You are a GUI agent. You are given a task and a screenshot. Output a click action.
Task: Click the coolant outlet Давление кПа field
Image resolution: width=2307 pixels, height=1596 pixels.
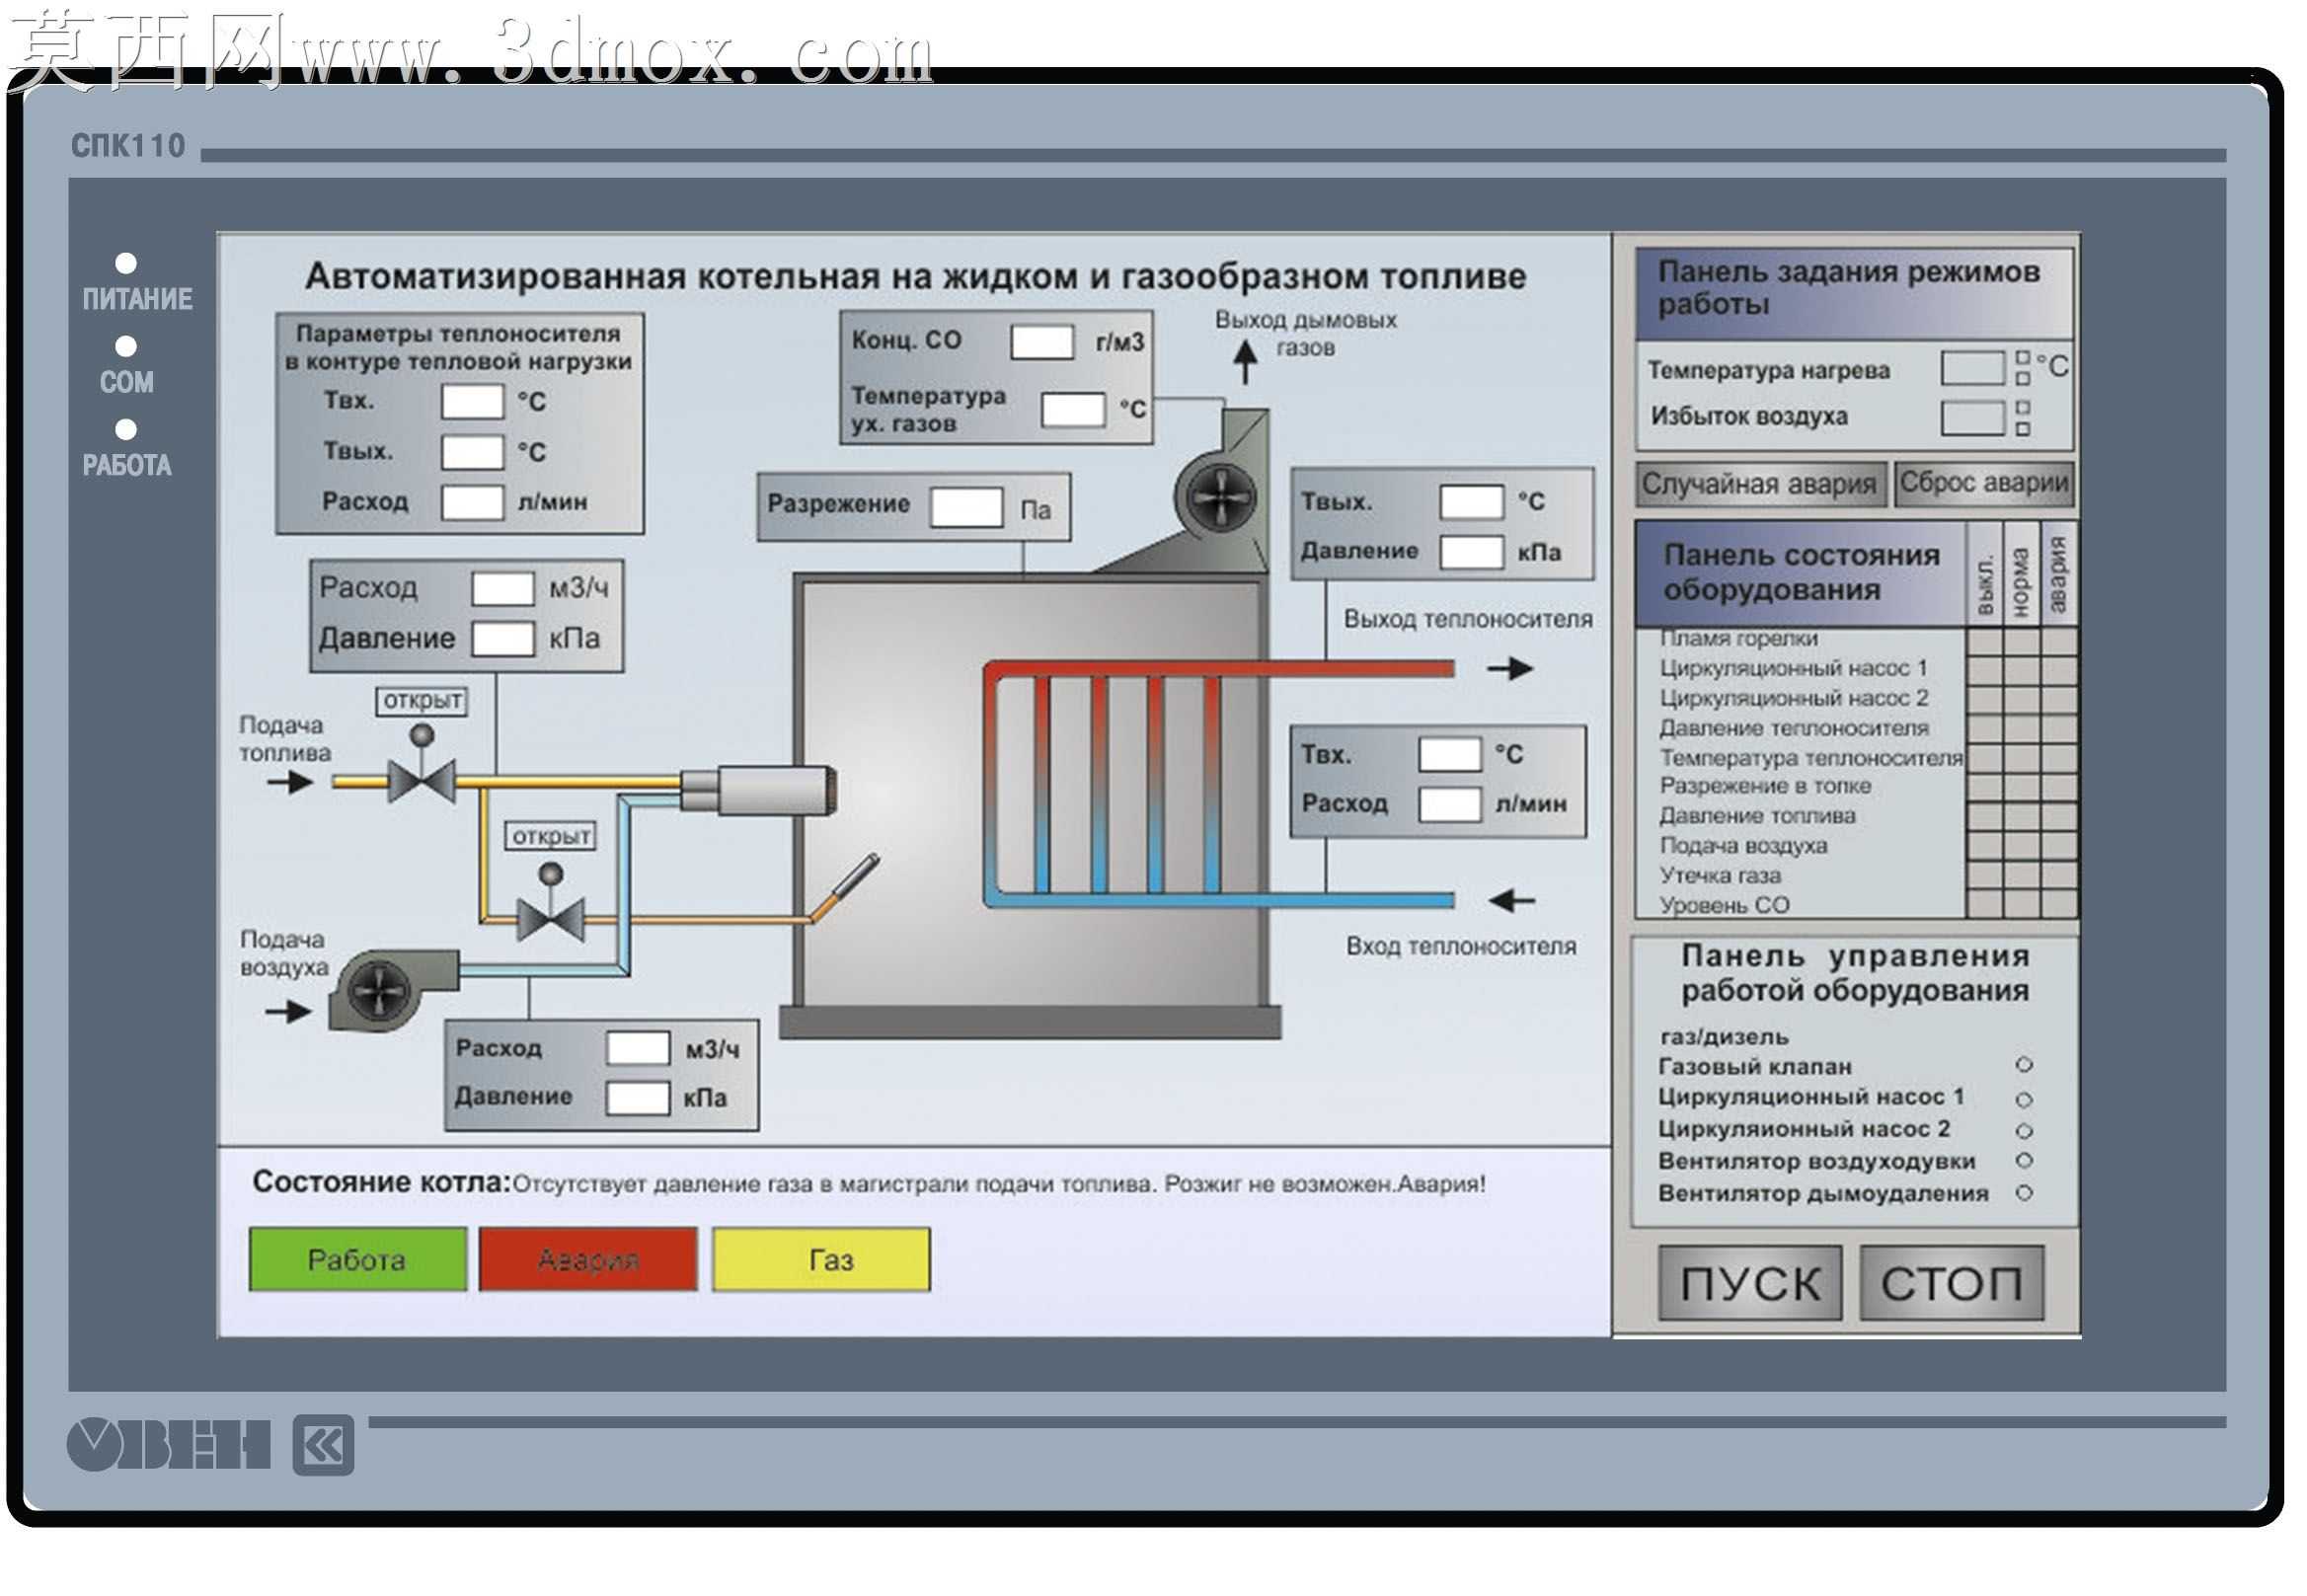pos(1472,552)
